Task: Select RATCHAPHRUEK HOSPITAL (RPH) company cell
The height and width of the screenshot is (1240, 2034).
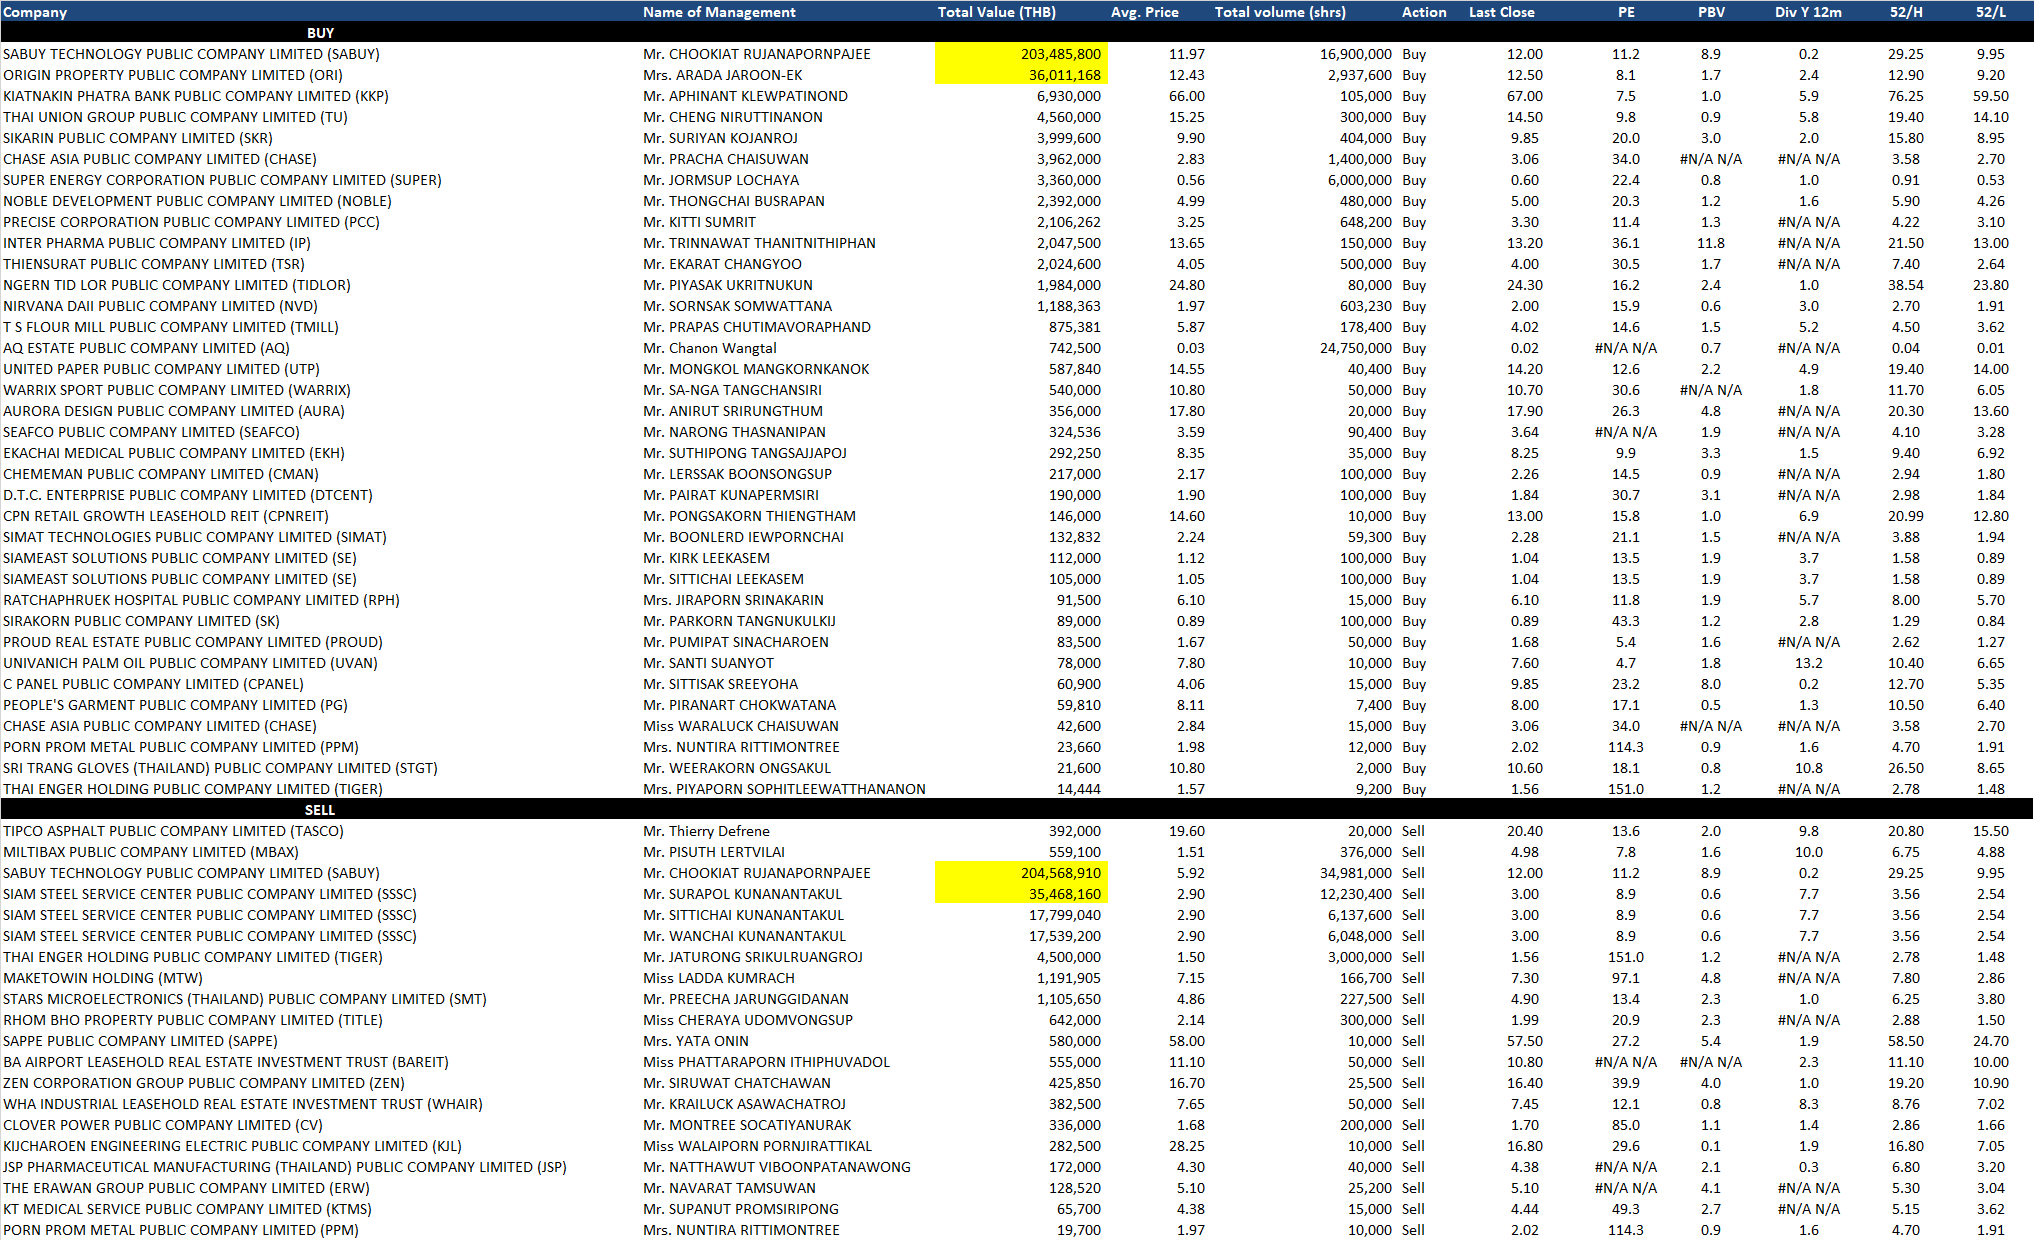Action: tap(201, 600)
